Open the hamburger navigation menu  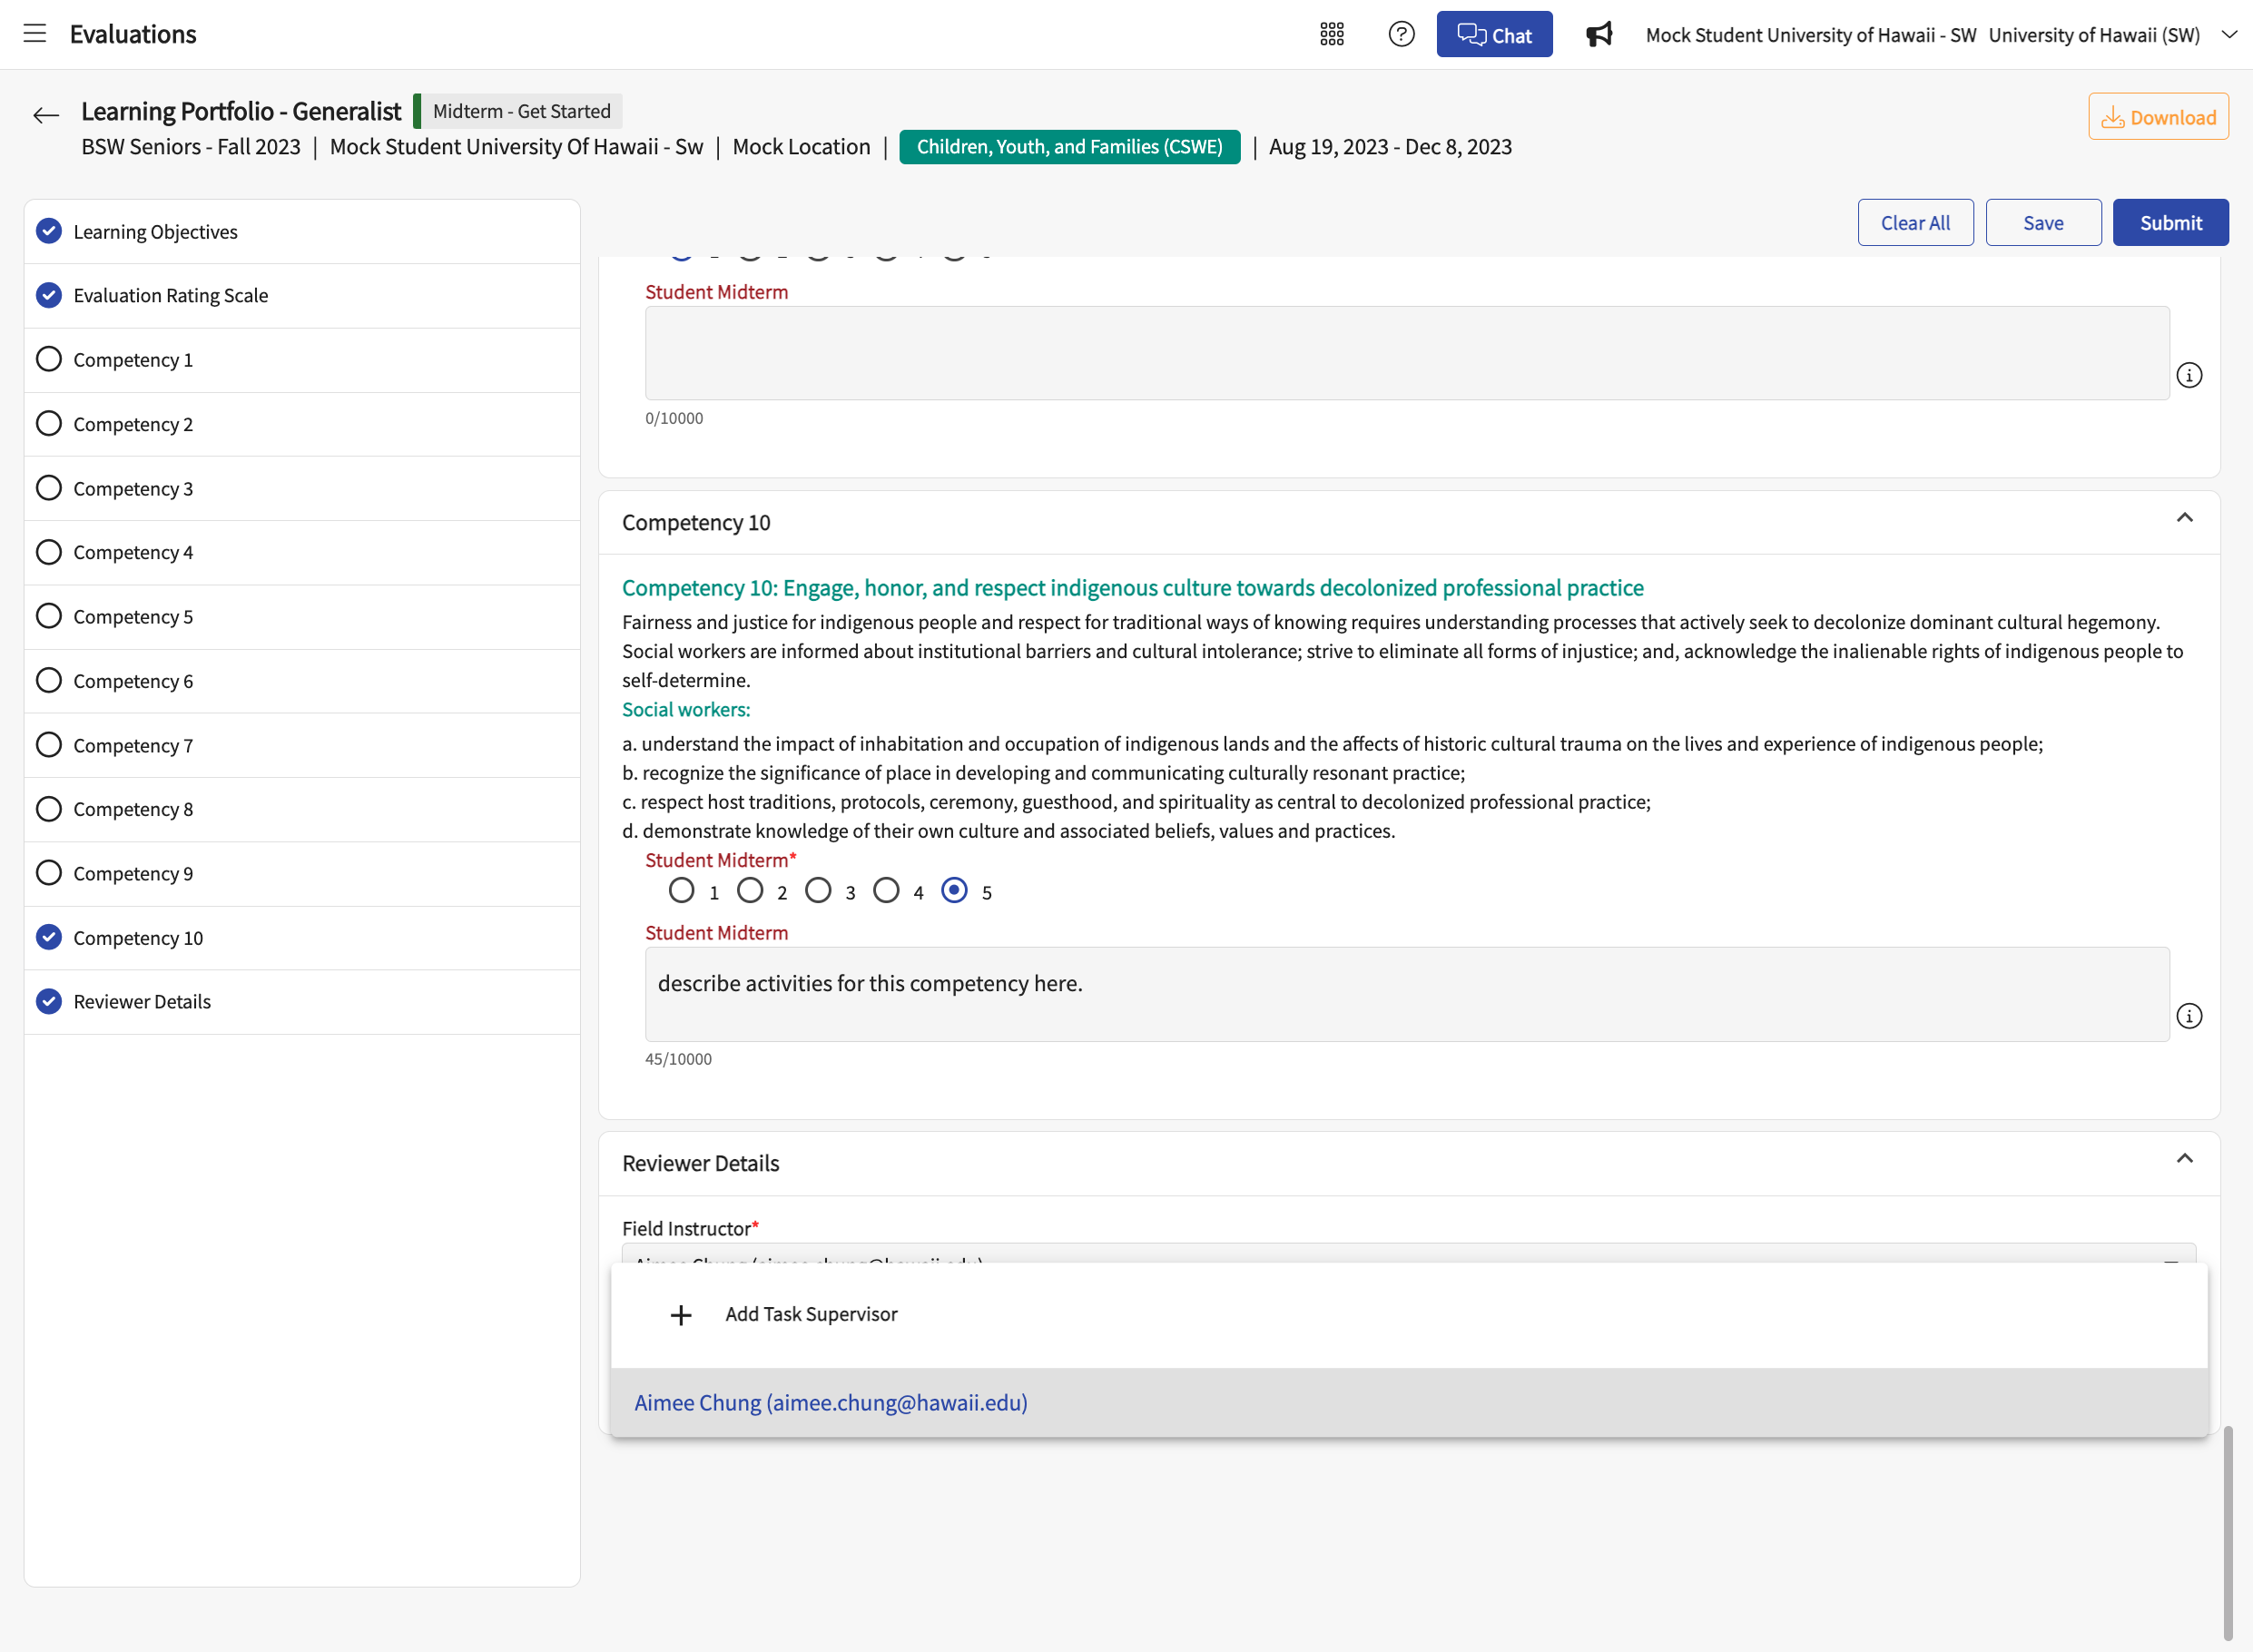35,33
